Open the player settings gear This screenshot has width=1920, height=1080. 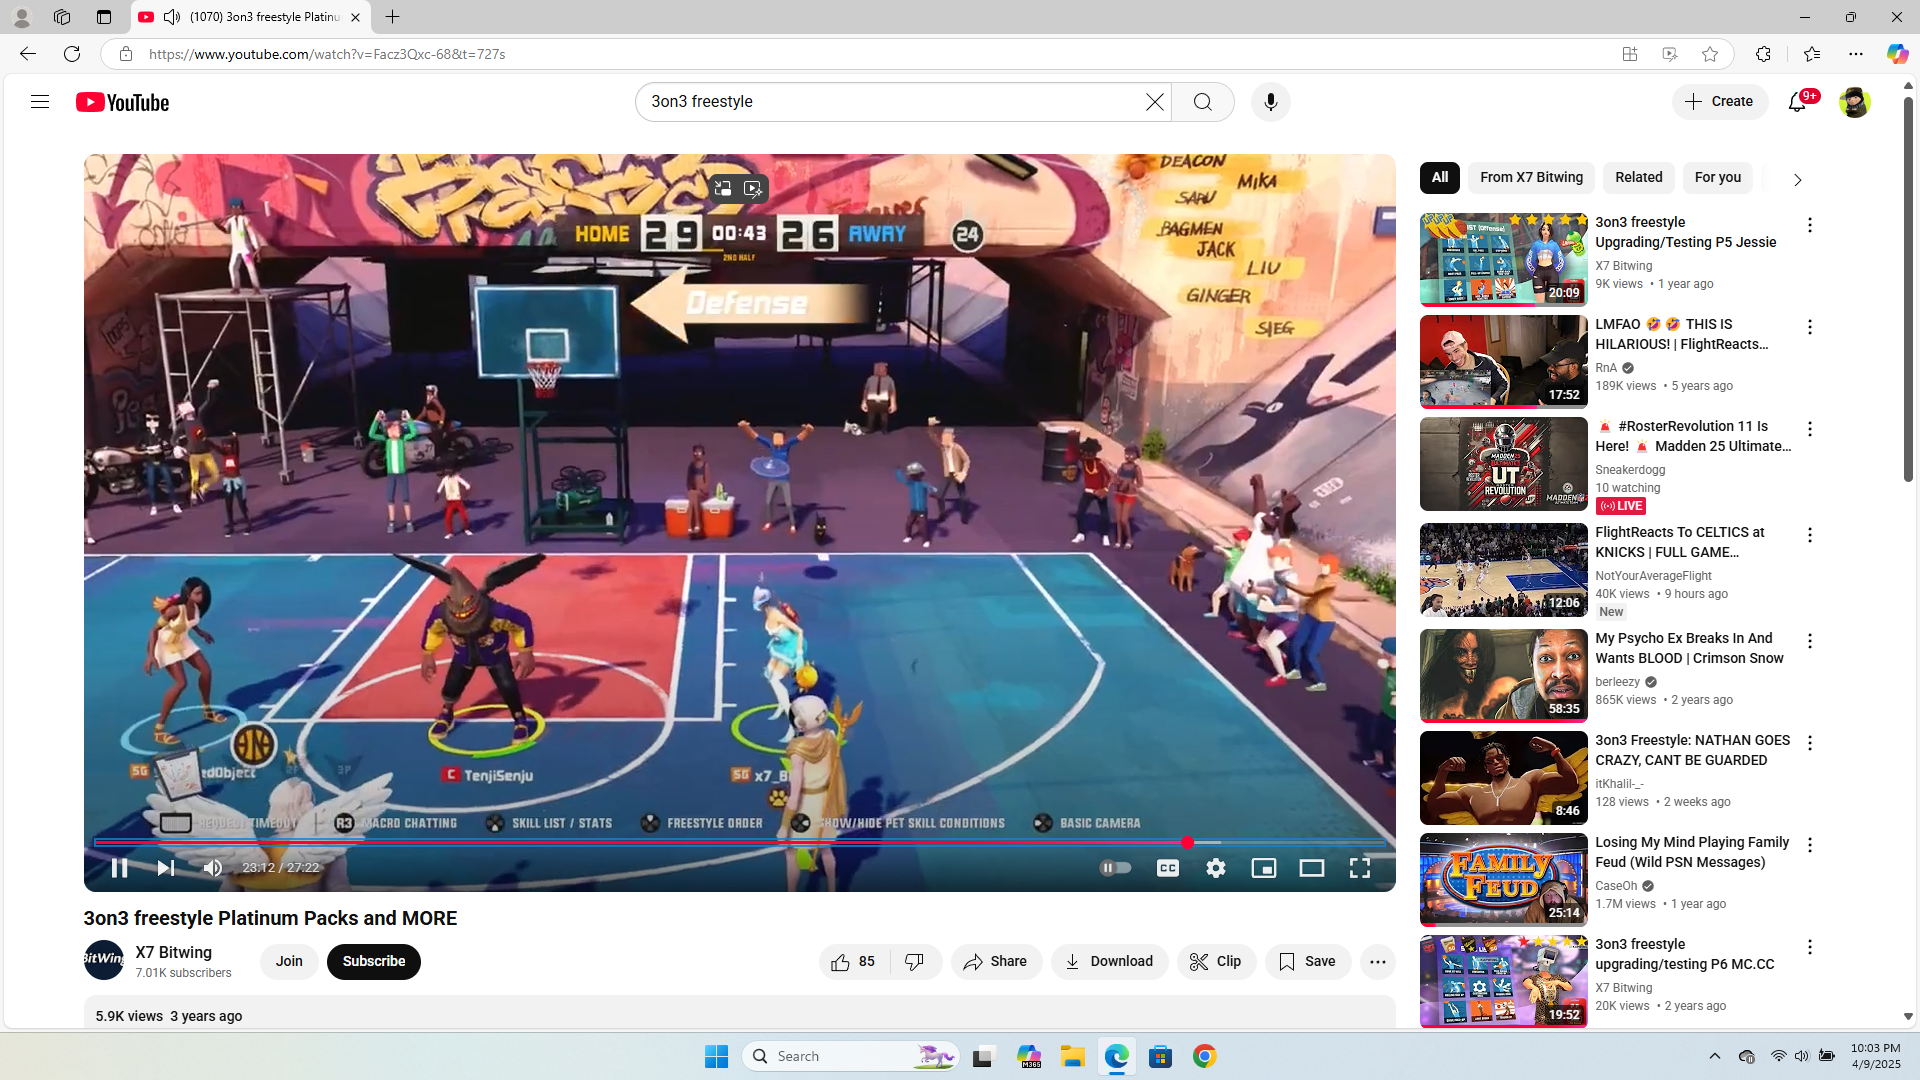click(x=1216, y=868)
